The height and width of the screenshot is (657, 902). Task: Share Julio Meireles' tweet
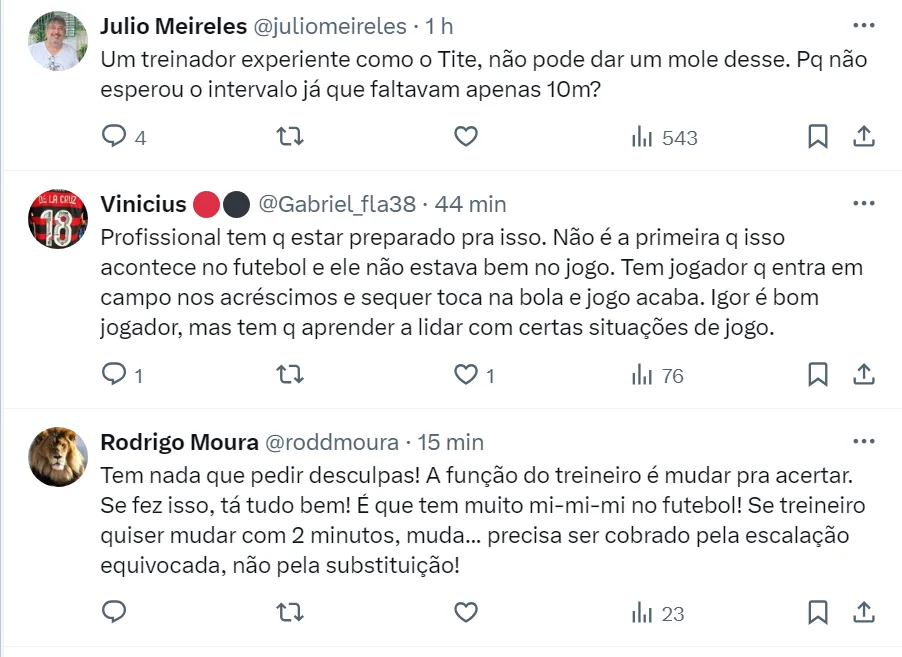[x=865, y=137]
